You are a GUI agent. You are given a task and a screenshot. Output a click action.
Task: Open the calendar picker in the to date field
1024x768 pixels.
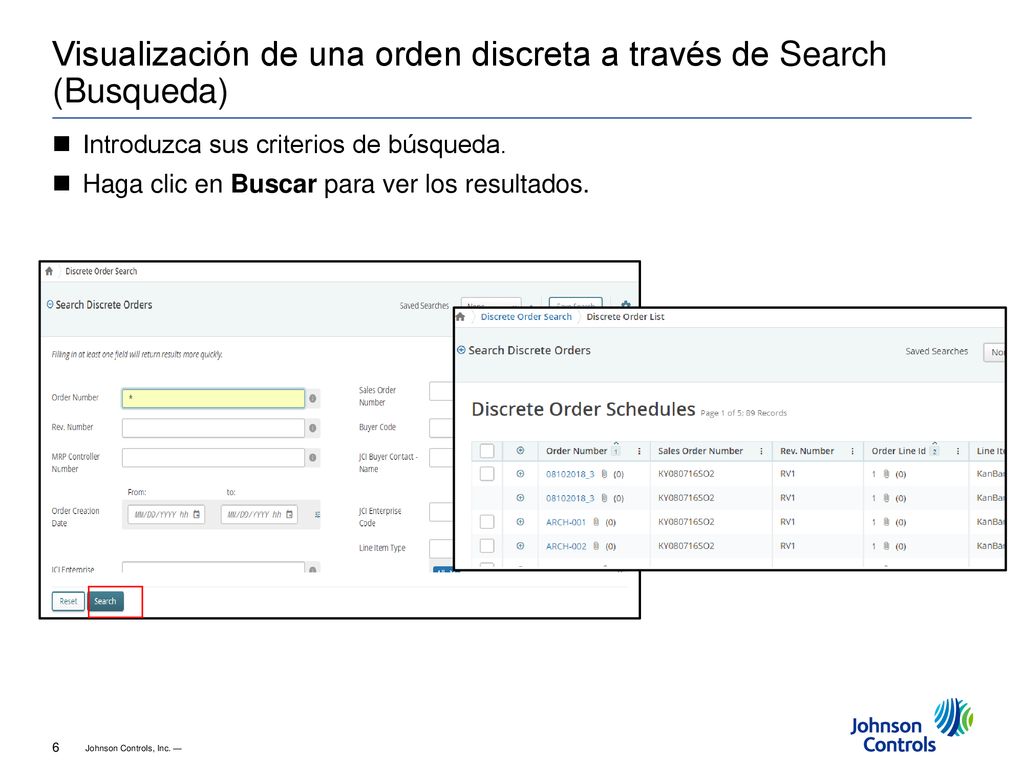click(289, 515)
